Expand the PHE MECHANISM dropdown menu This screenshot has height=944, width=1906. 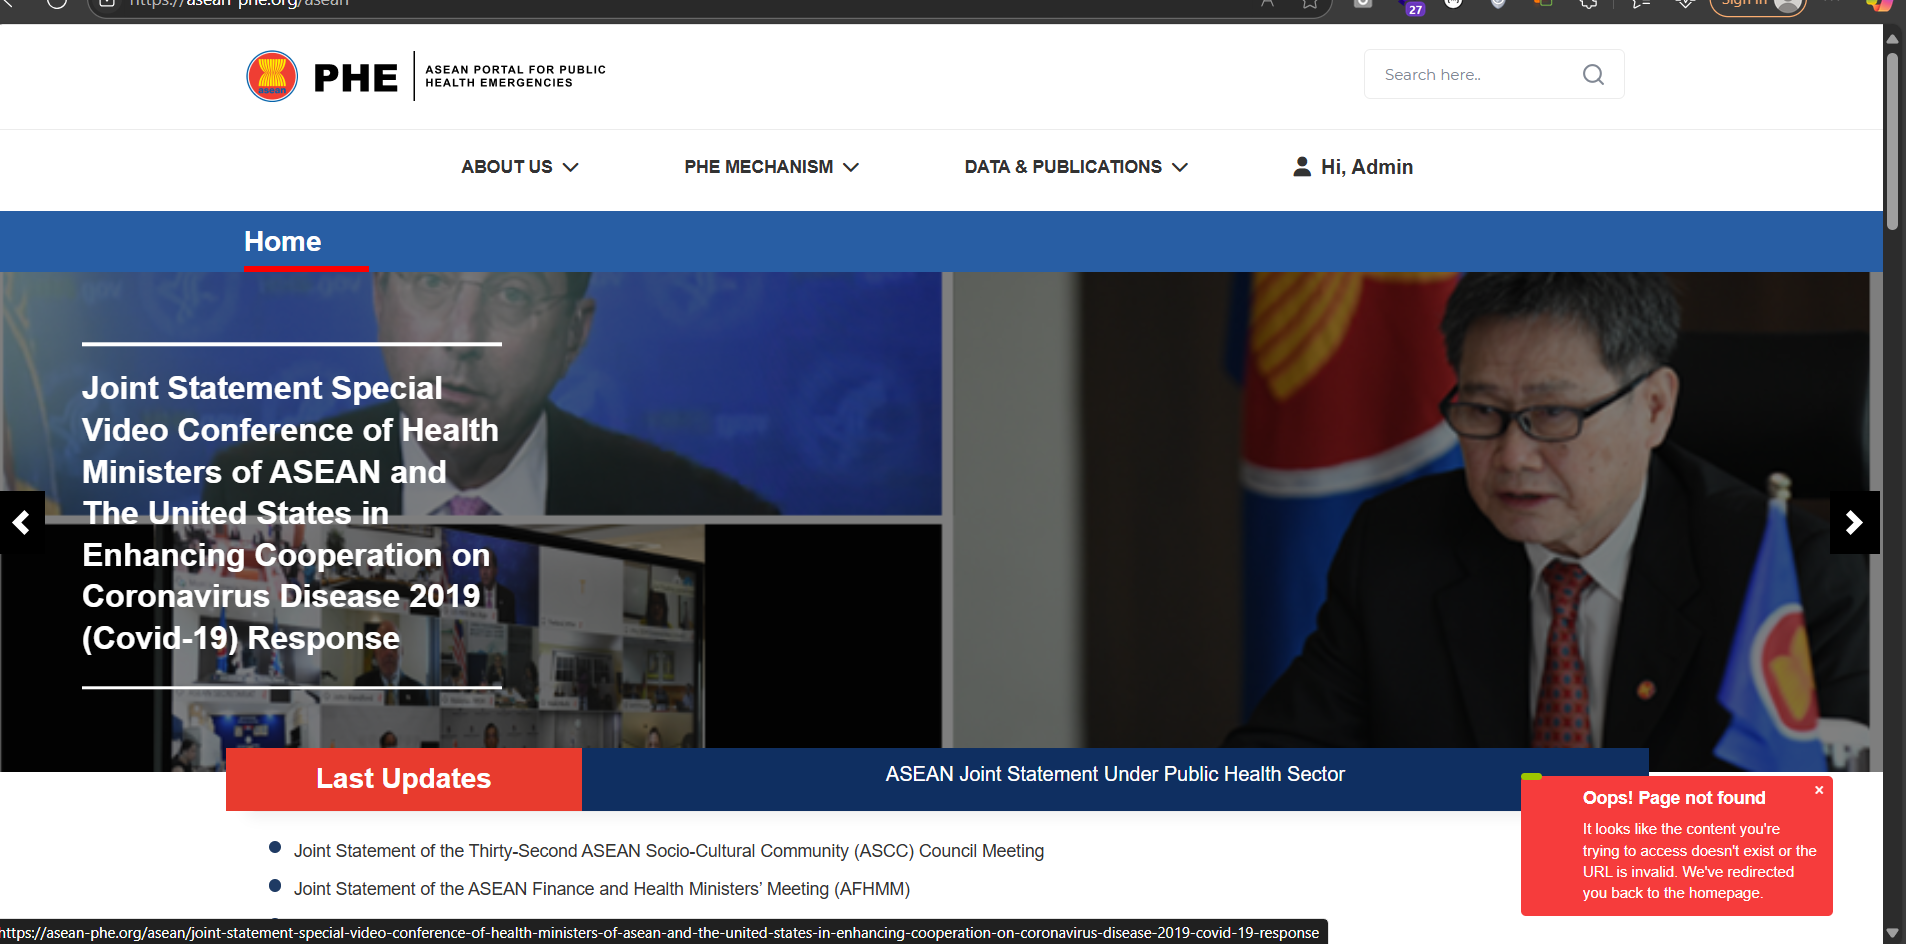pos(771,167)
